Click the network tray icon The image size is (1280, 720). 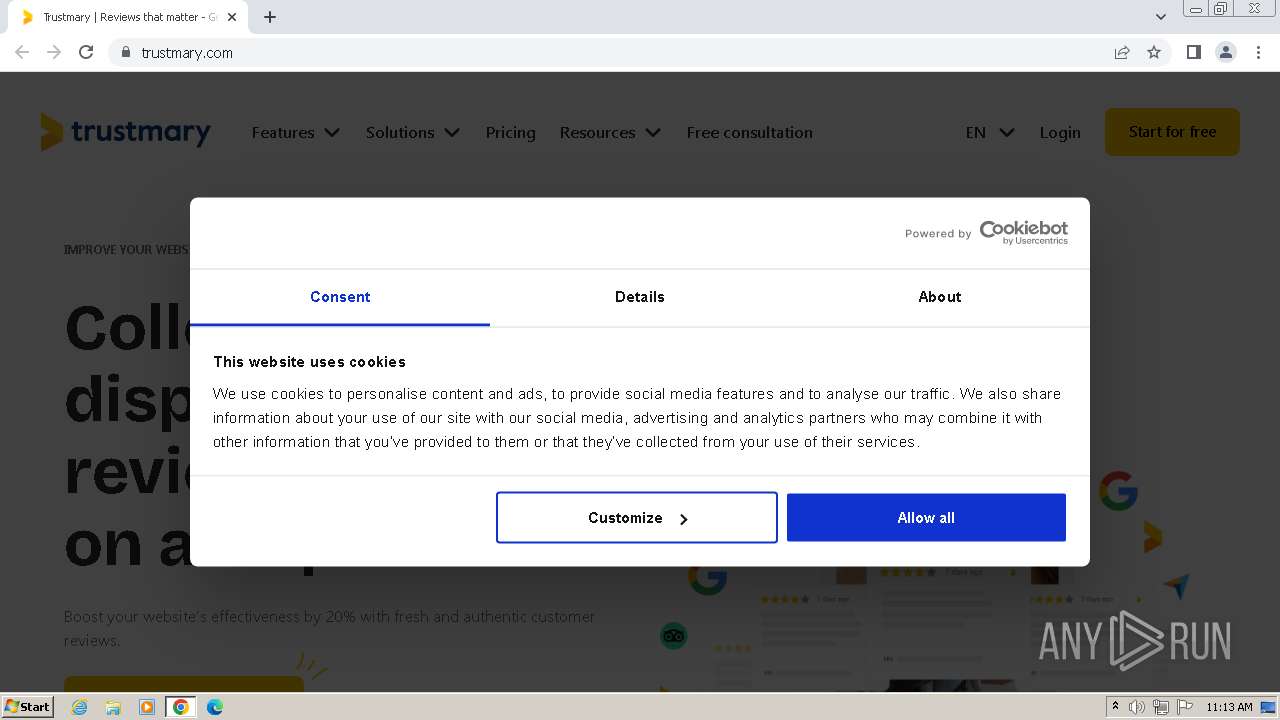tap(1161, 707)
